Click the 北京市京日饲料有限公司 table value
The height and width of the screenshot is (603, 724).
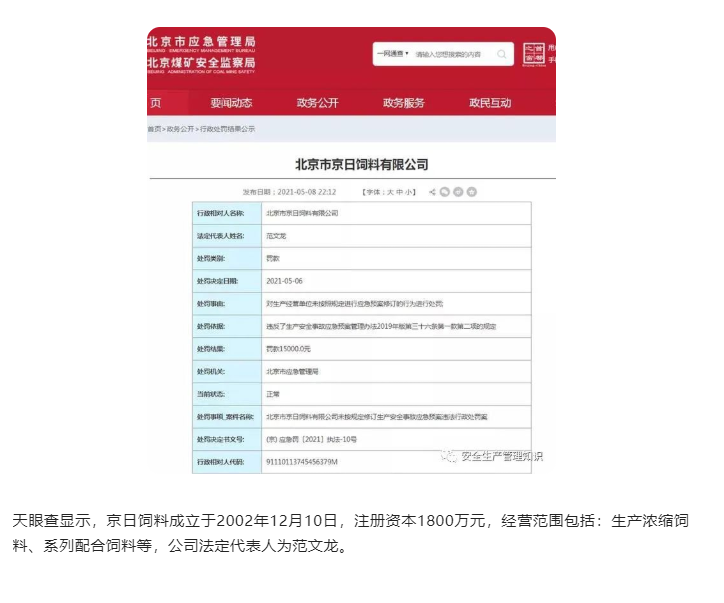(x=302, y=213)
